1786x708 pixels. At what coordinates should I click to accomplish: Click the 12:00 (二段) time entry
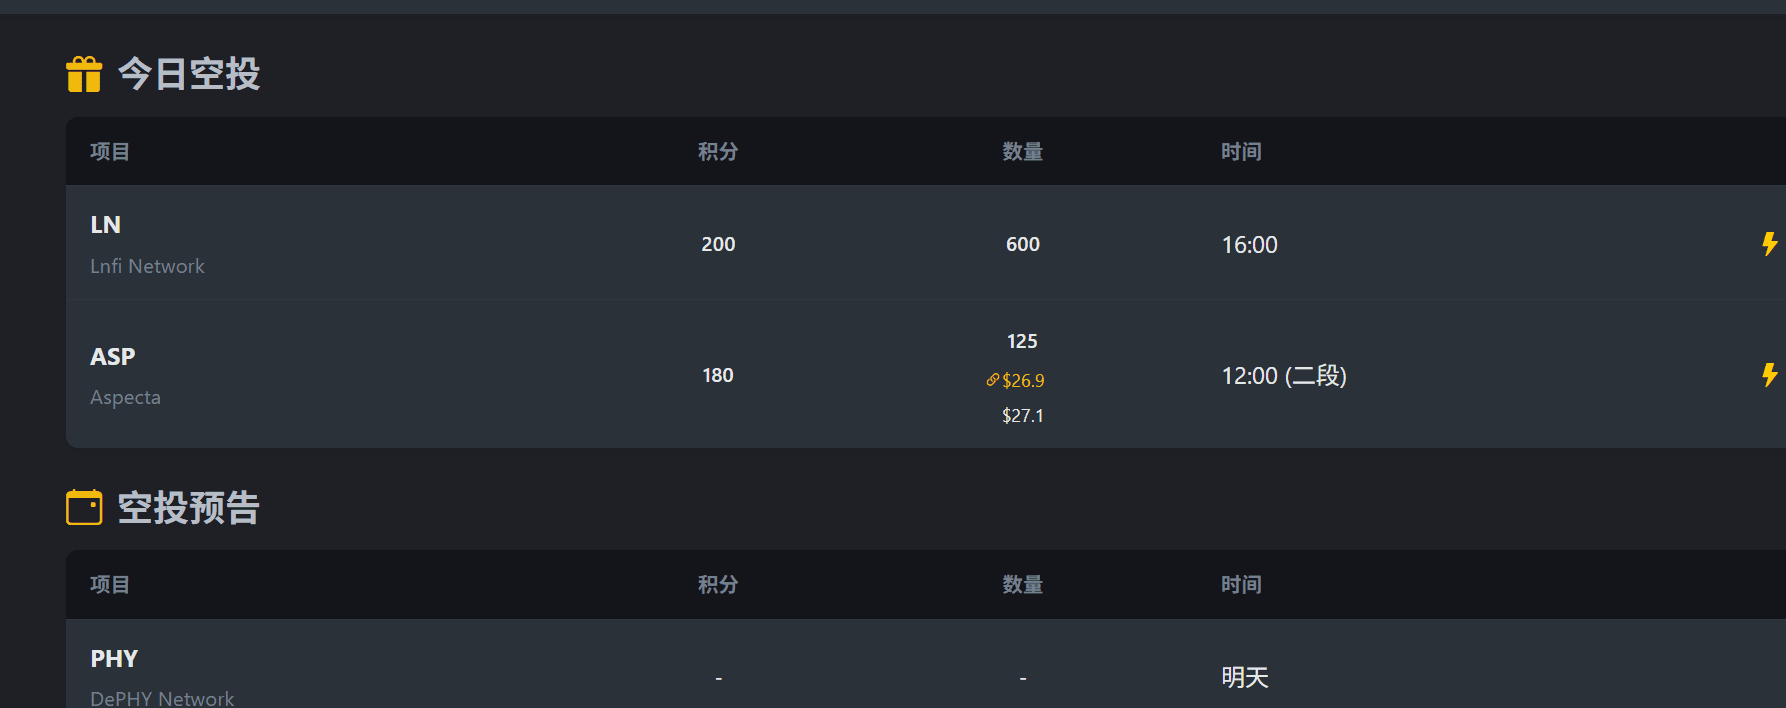(1284, 376)
